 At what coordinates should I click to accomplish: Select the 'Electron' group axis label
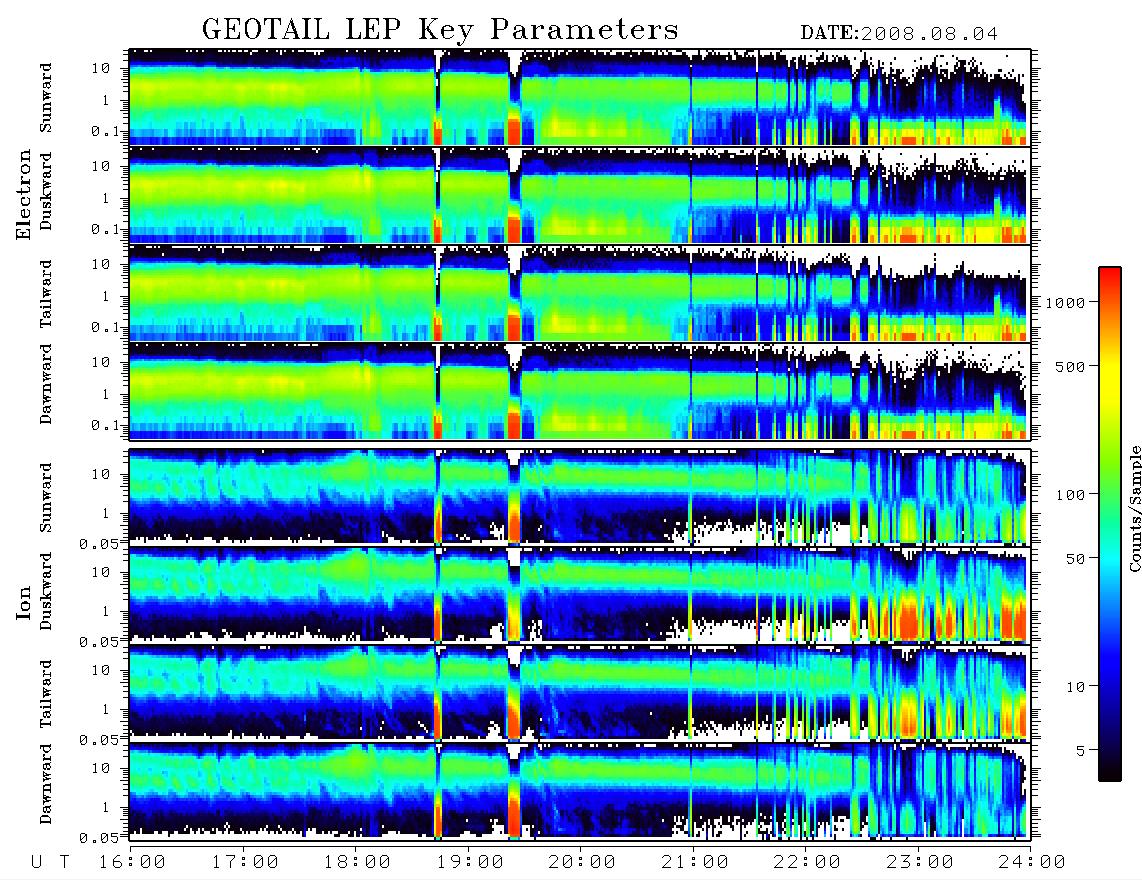(x=23, y=194)
